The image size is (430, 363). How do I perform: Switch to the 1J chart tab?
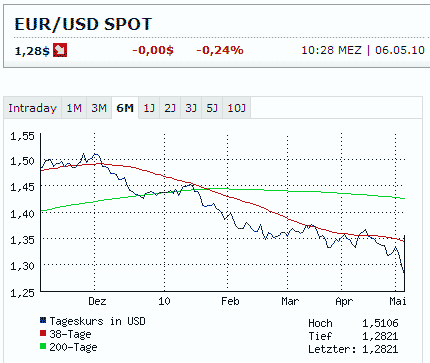[x=149, y=108]
